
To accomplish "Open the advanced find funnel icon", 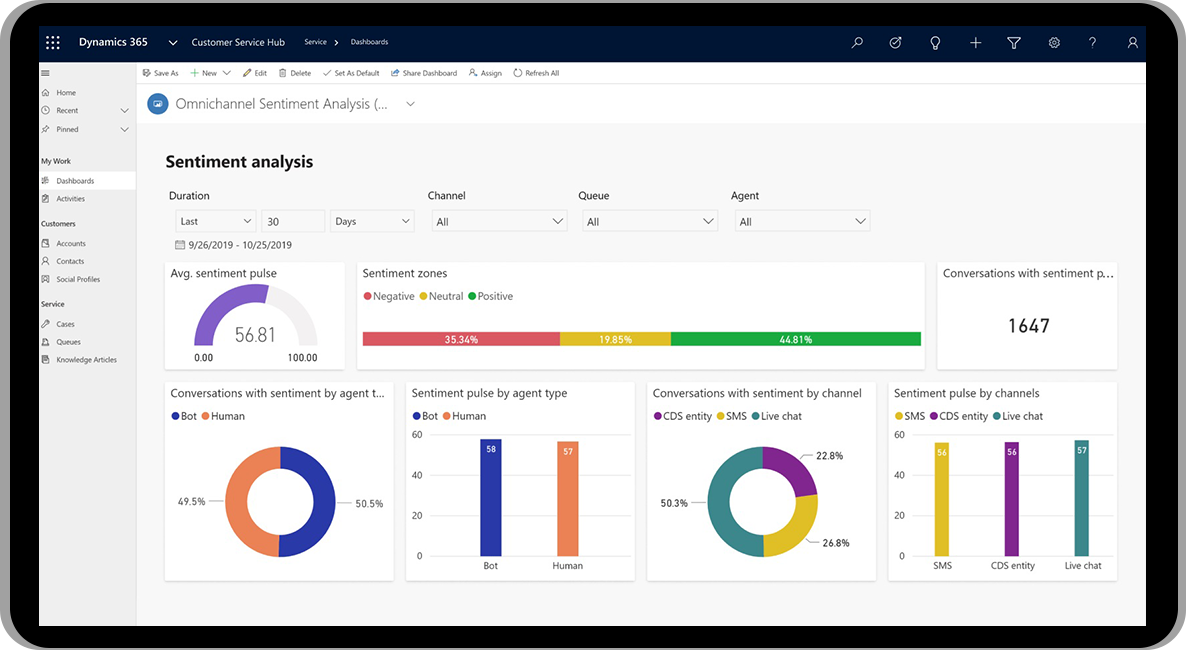I will click(1014, 42).
